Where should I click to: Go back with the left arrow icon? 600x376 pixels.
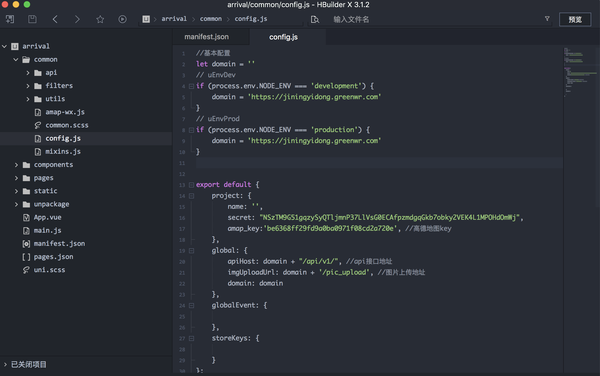click(55, 19)
